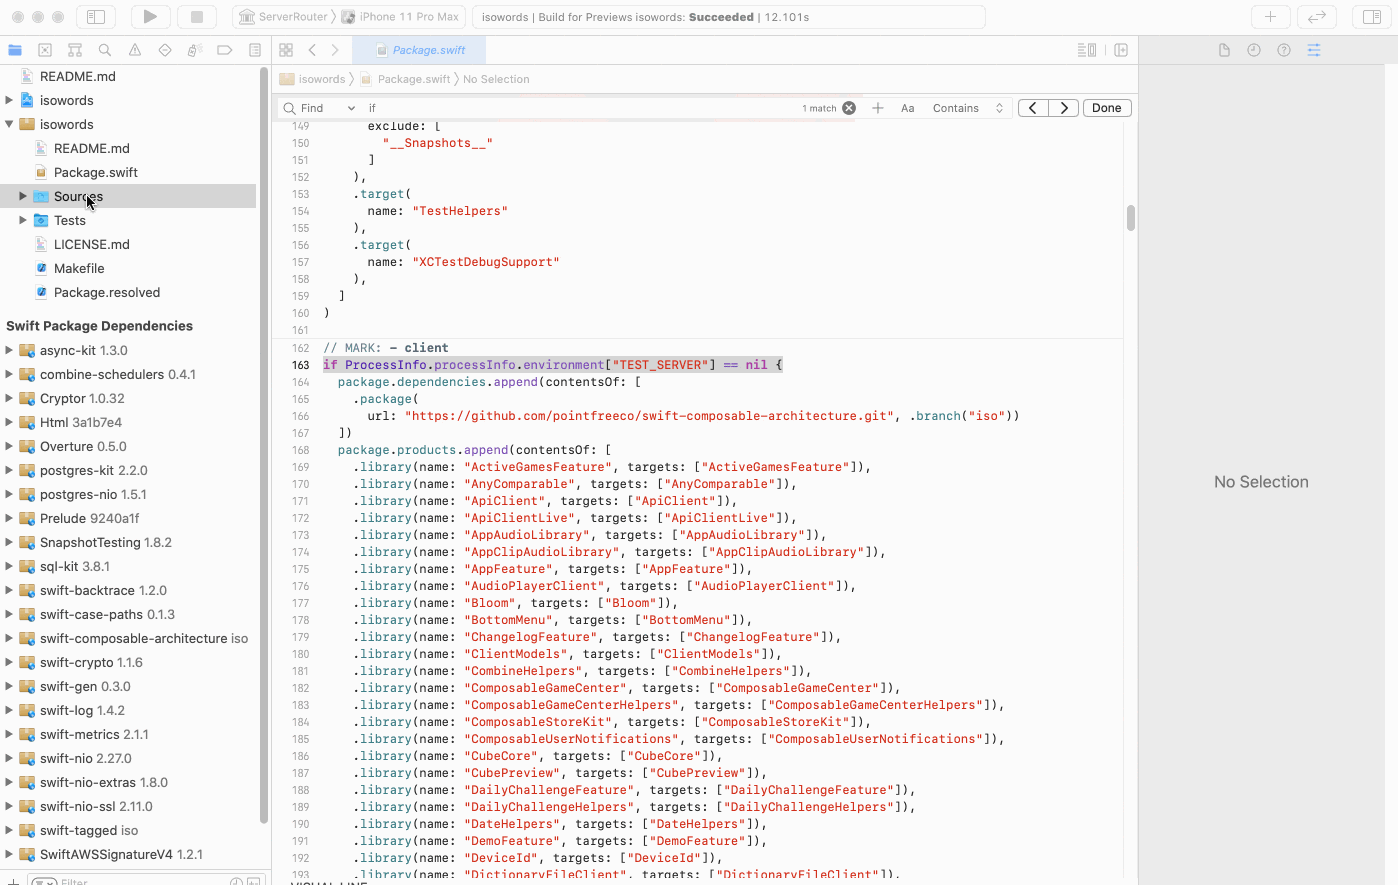This screenshot has height=885, width=1398.
Task: Show the Quick Help inspector
Action: coord(1284,50)
